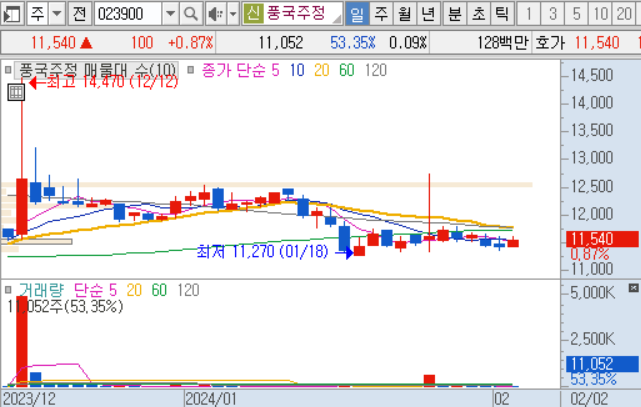Click the 14,500 price axis tick
This screenshot has height=407, width=641.
[592, 75]
